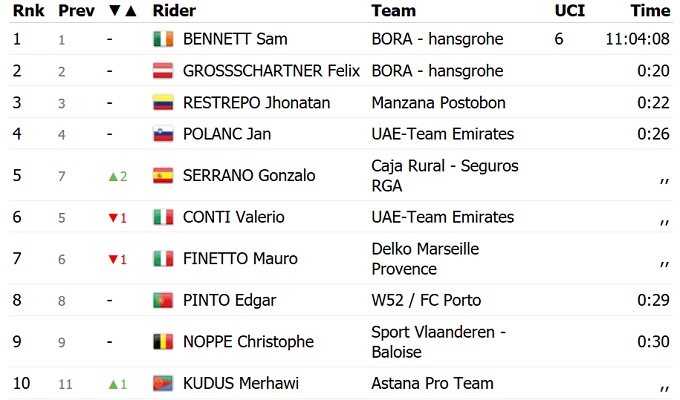The height and width of the screenshot is (400, 680).
Task: Click the Colombian flag beside Restrepo
Action: click(163, 103)
